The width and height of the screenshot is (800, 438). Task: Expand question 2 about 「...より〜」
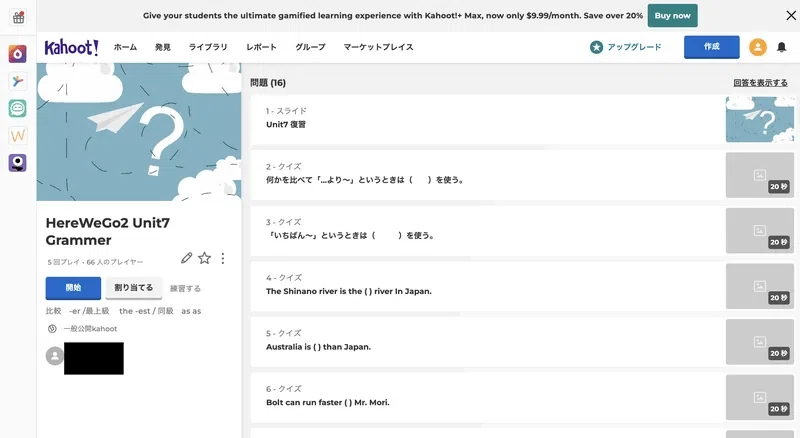pos(522,175)
